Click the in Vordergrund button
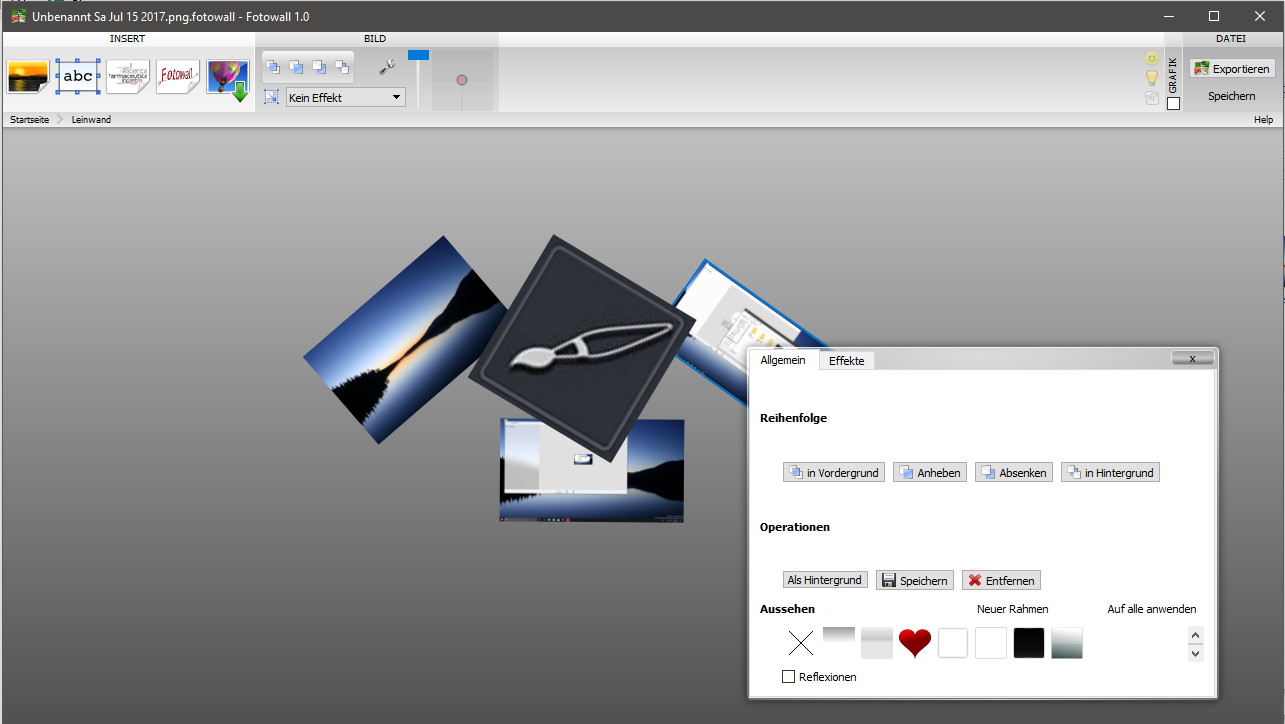The height and width of the screenshot is (724, 1285). (834, 473)
